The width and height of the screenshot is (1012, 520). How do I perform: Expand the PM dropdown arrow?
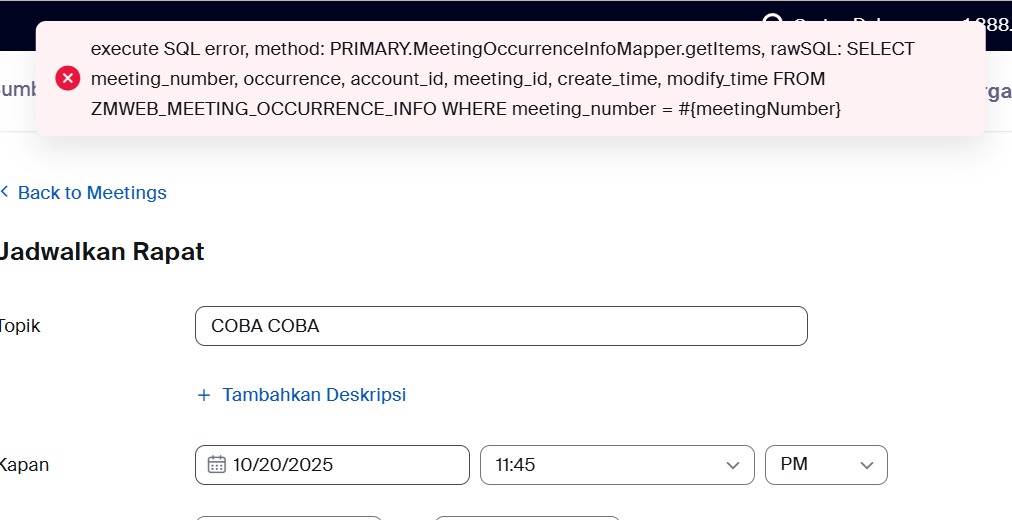point(866,465)
